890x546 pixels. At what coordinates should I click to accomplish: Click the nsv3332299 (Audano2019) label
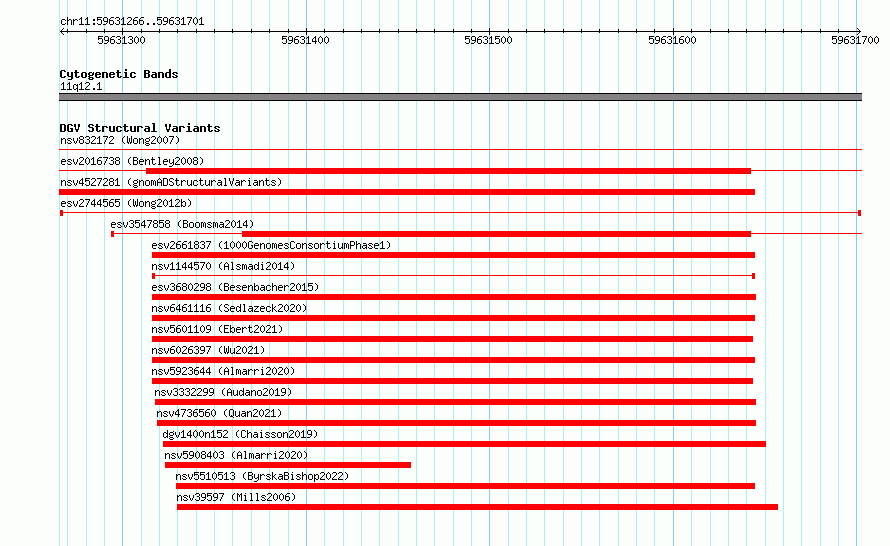pos(223,392)
